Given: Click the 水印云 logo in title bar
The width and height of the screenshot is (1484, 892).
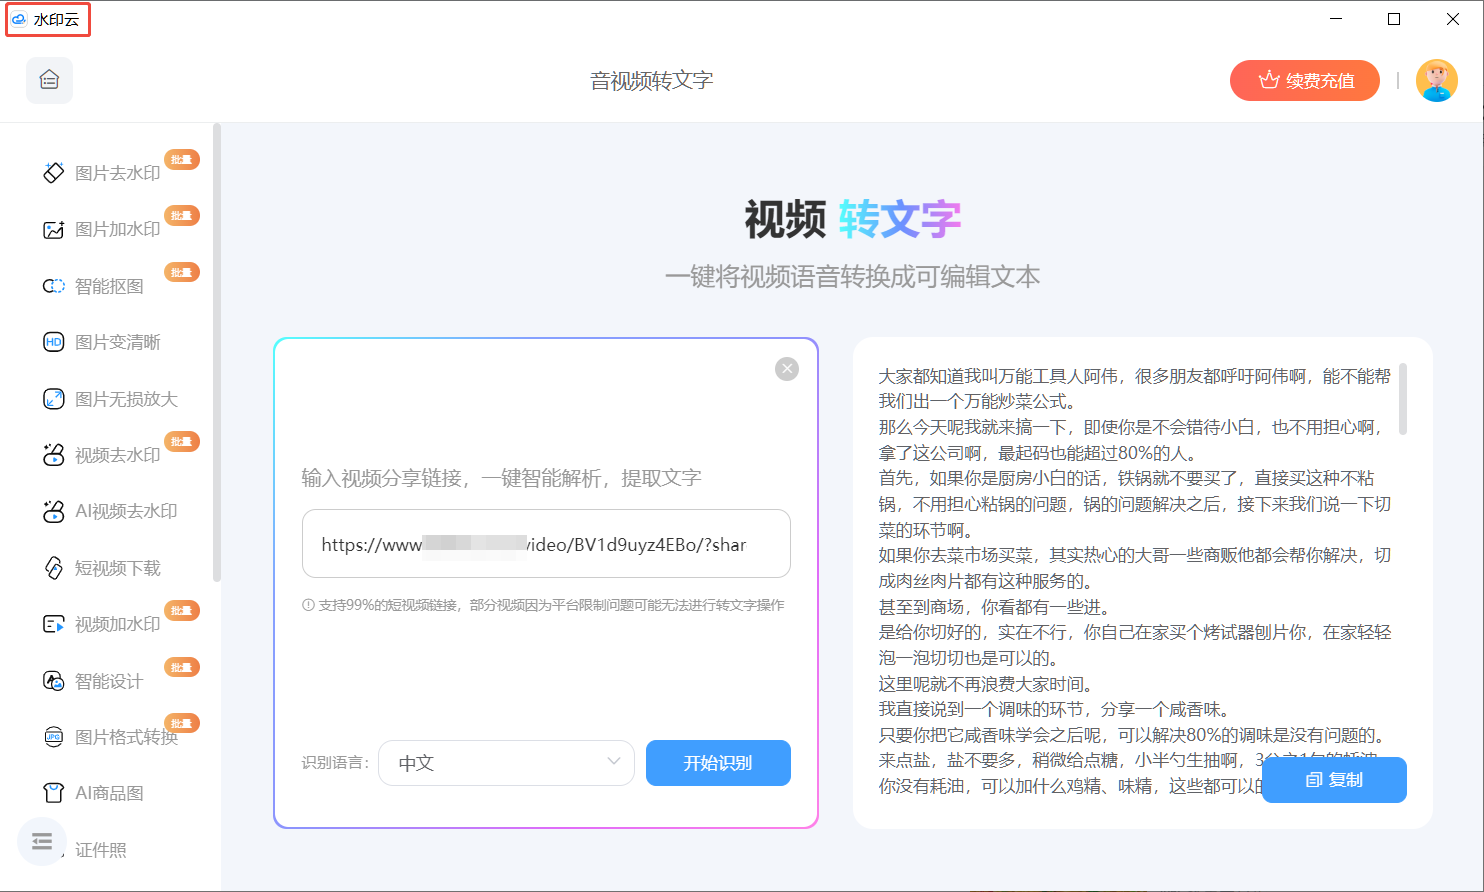Looking at the screenshot, I should (48, 18).
